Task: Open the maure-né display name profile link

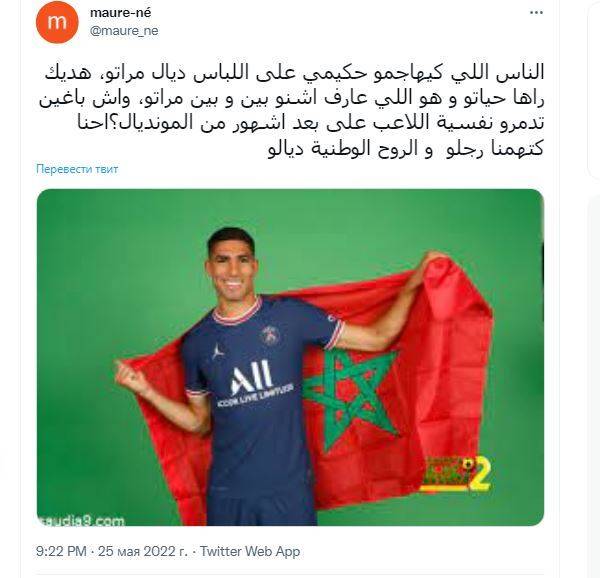Action: (x=121, y=13)
